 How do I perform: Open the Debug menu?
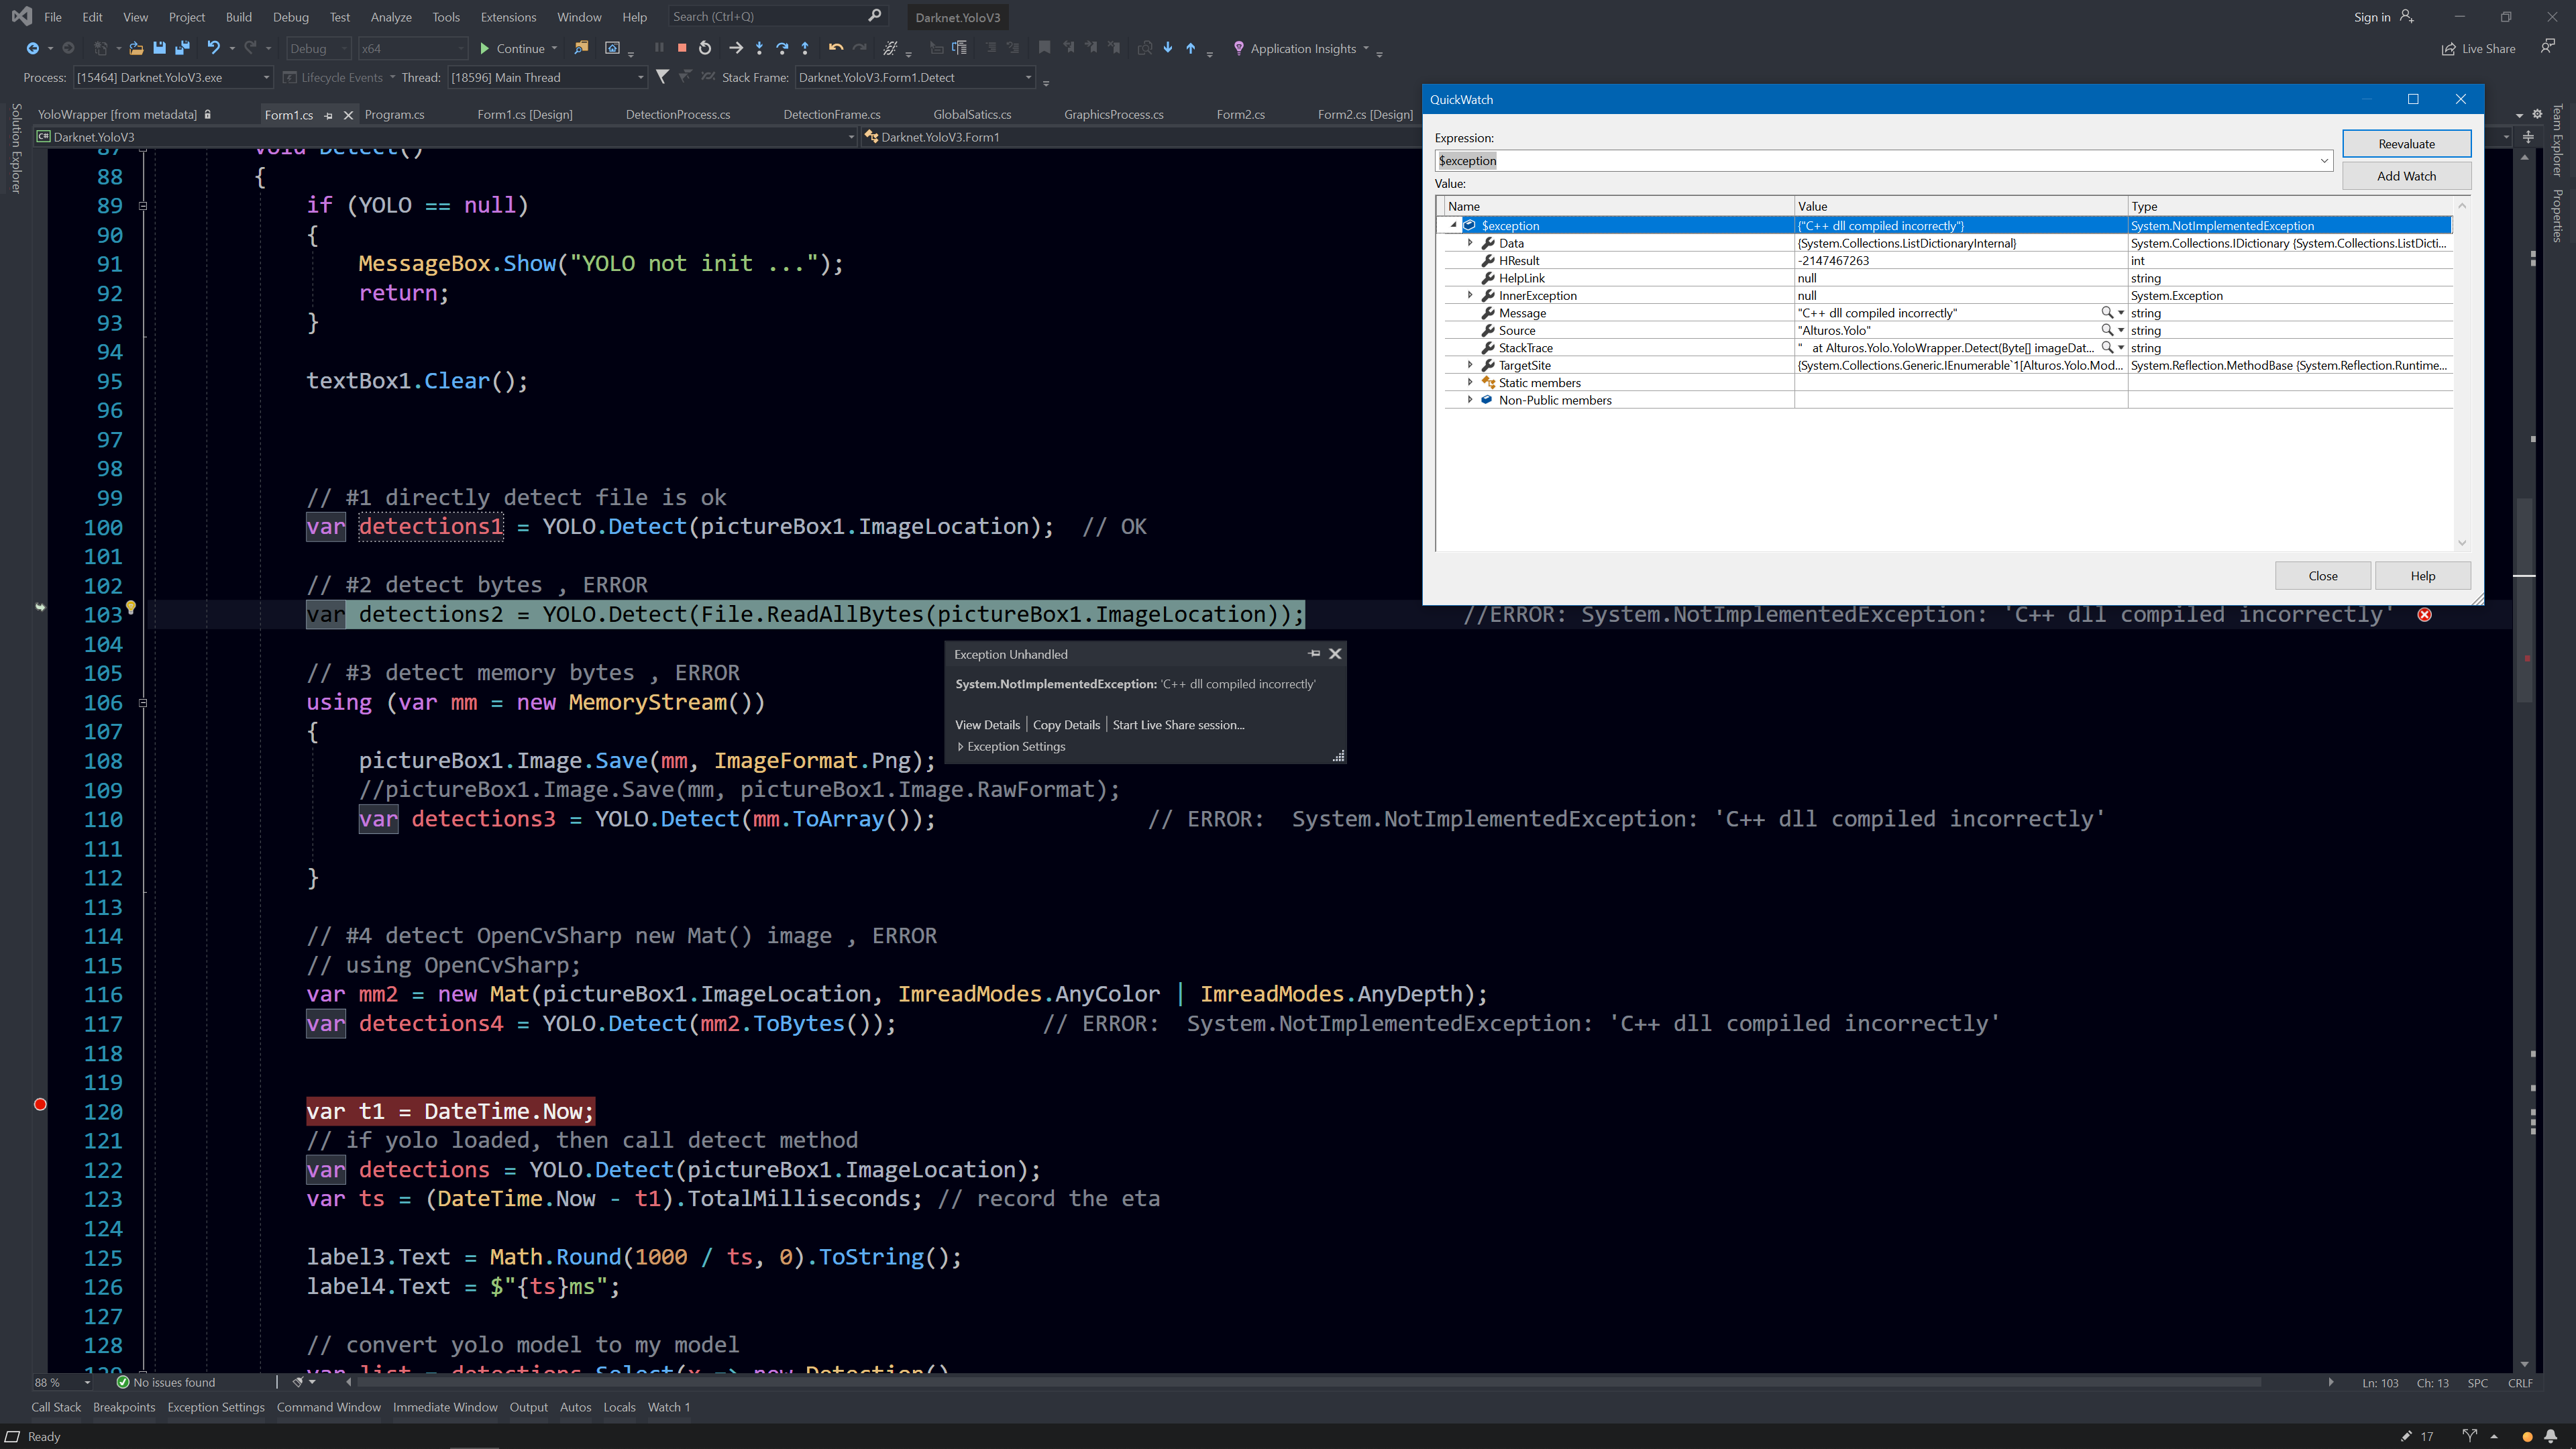coord(290,17)
